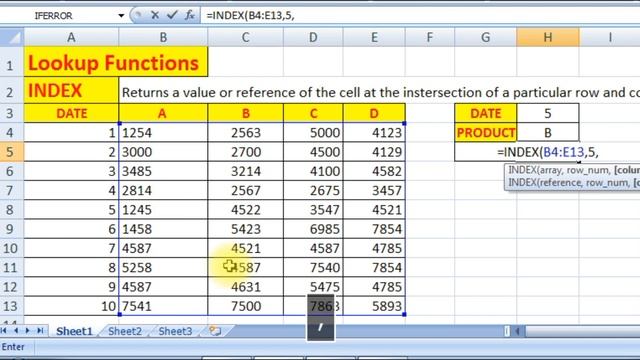Screen dimensions: 640x360
Task: Click cell with value 7540
Action: [x=313, y=268]
